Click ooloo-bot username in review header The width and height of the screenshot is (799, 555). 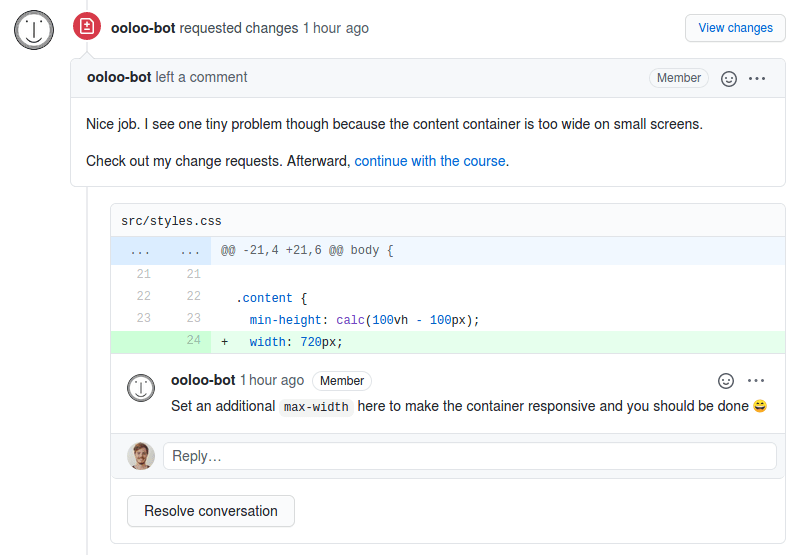click(x=143, y=28)
